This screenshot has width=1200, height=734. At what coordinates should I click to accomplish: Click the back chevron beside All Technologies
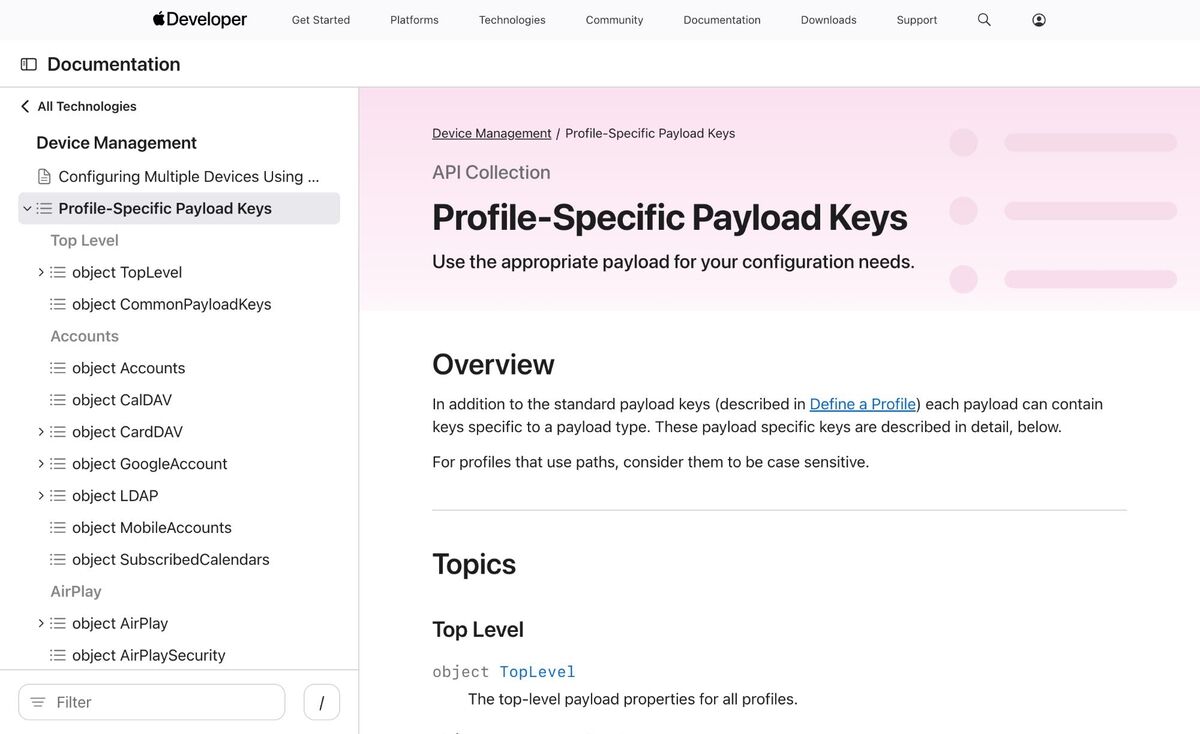click(x=25, y=106)
